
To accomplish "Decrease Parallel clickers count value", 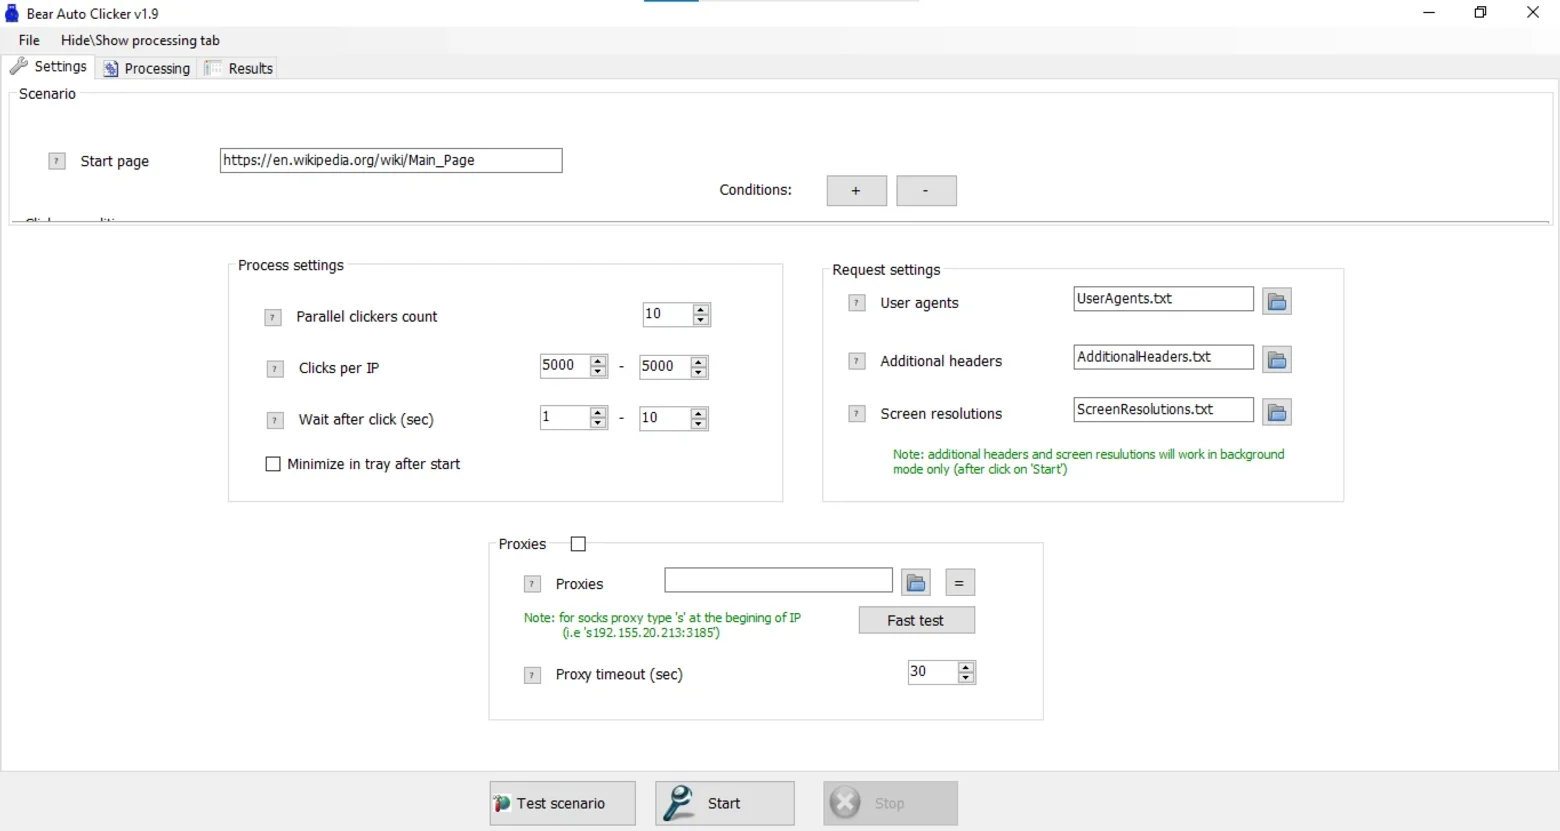I will [x=701, y=320].
